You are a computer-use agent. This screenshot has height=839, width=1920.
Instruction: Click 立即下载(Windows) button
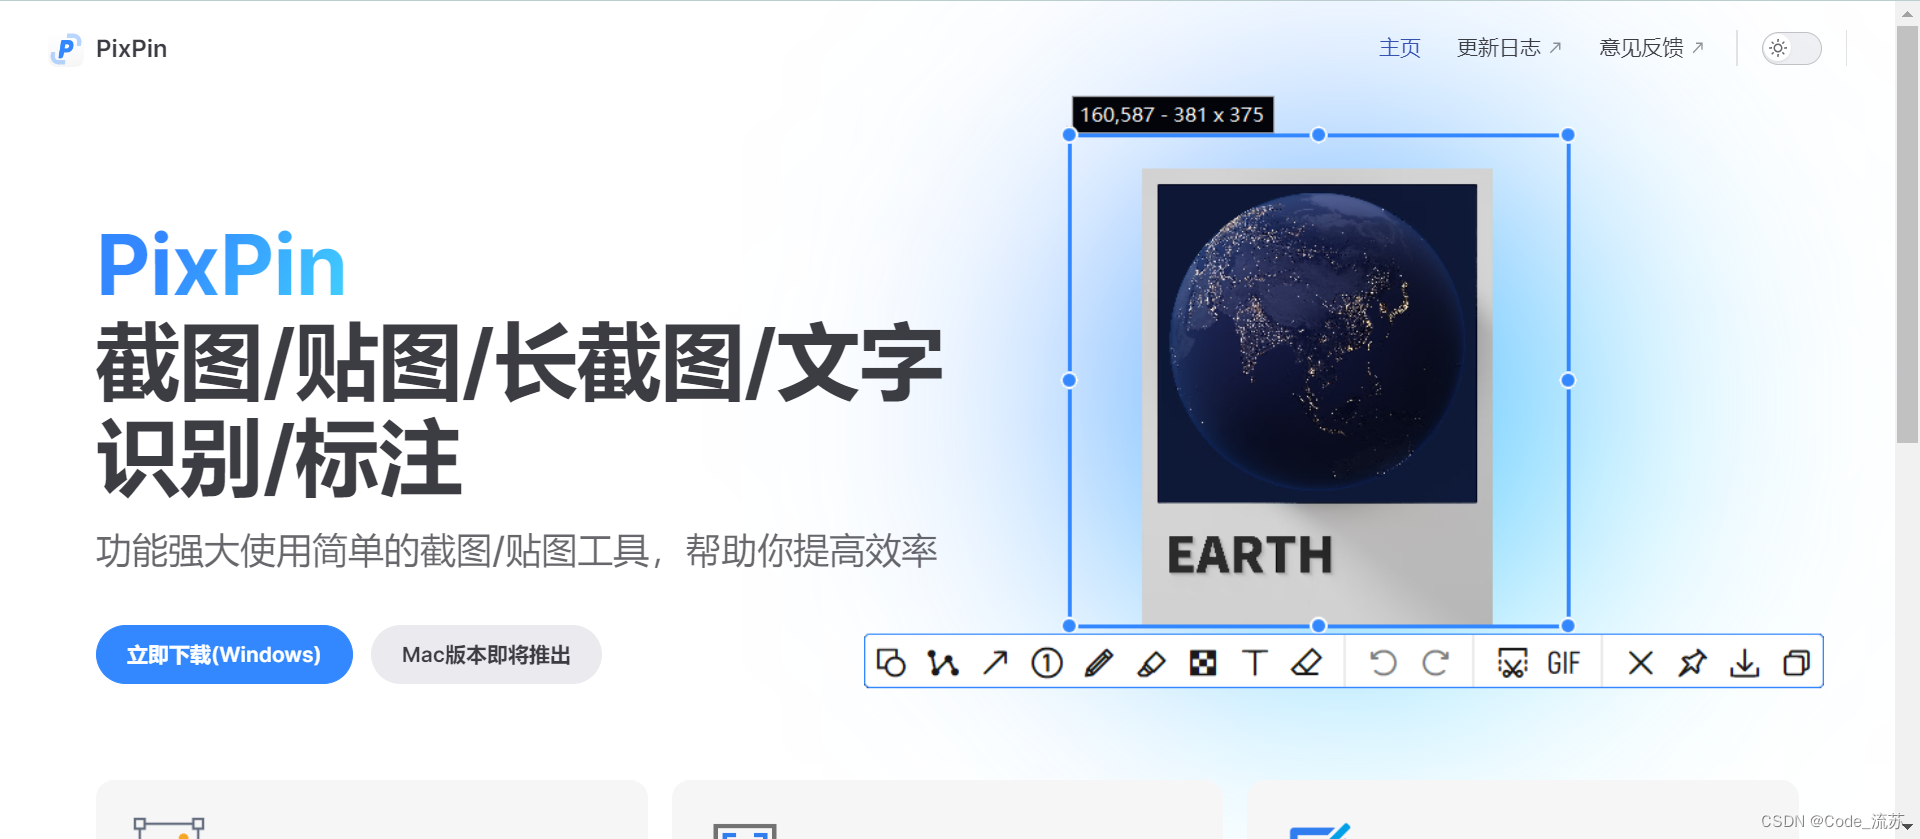click(224, 655)
